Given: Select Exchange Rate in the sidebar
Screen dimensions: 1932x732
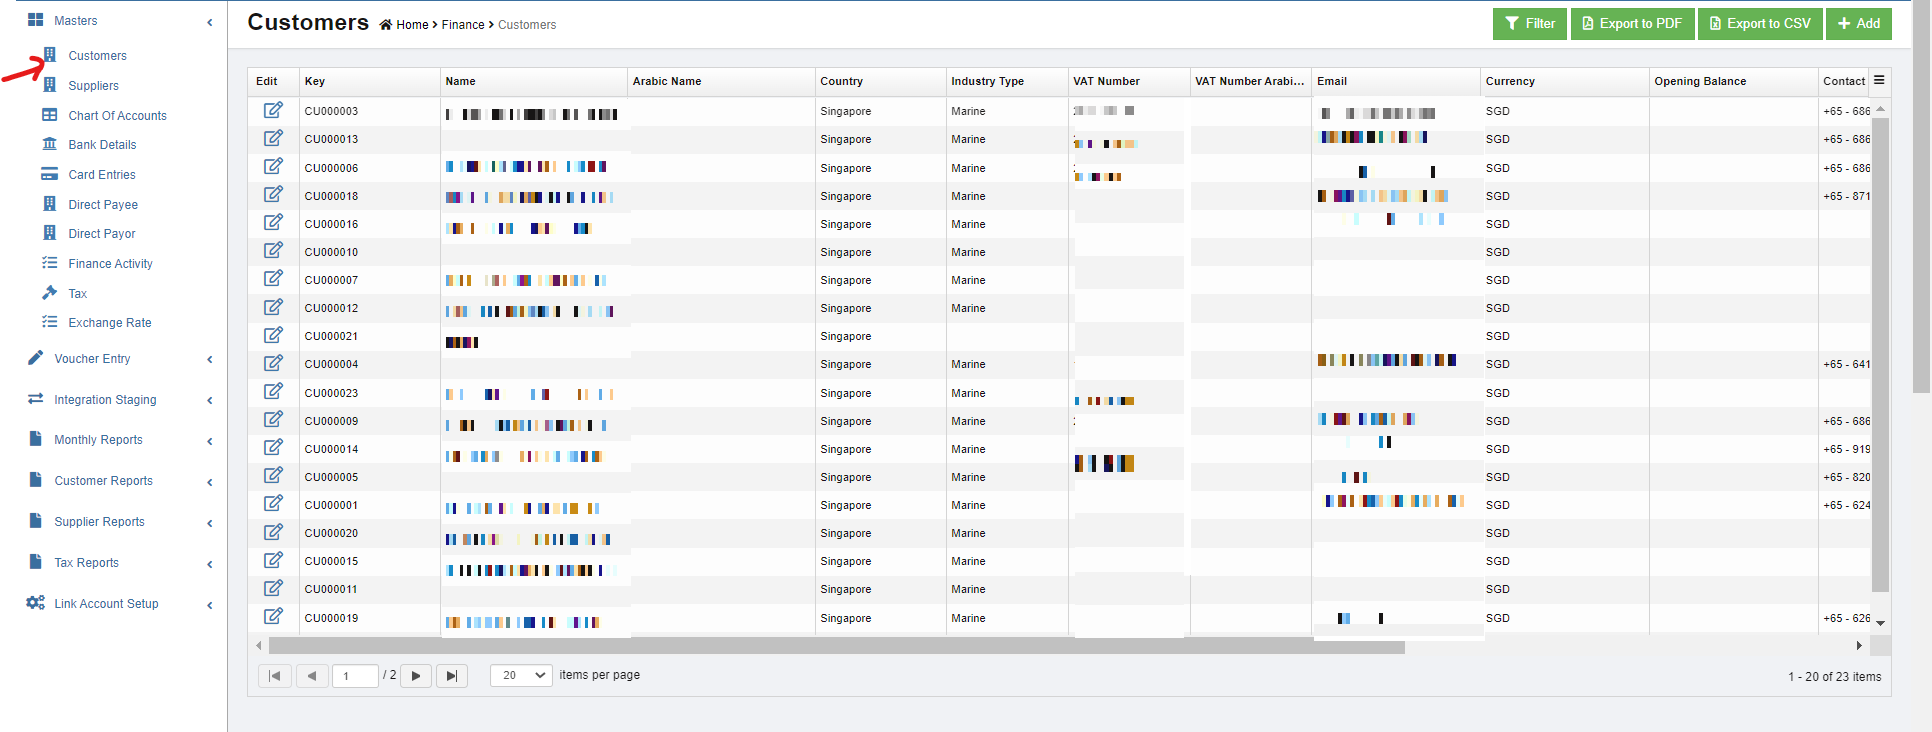Looking at the screenshot, I should click(x=110, y=323).
